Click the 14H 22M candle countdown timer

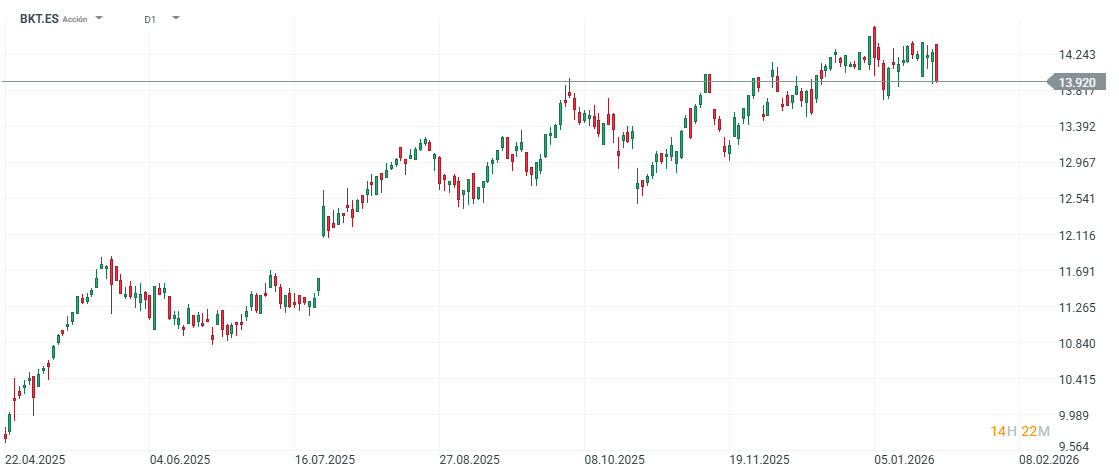coord(1020,431)
